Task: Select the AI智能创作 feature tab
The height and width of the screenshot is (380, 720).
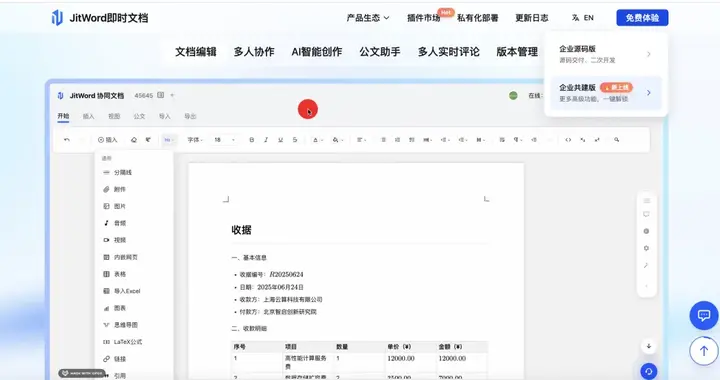Action: pyautogui.click(x=317, y=52)
